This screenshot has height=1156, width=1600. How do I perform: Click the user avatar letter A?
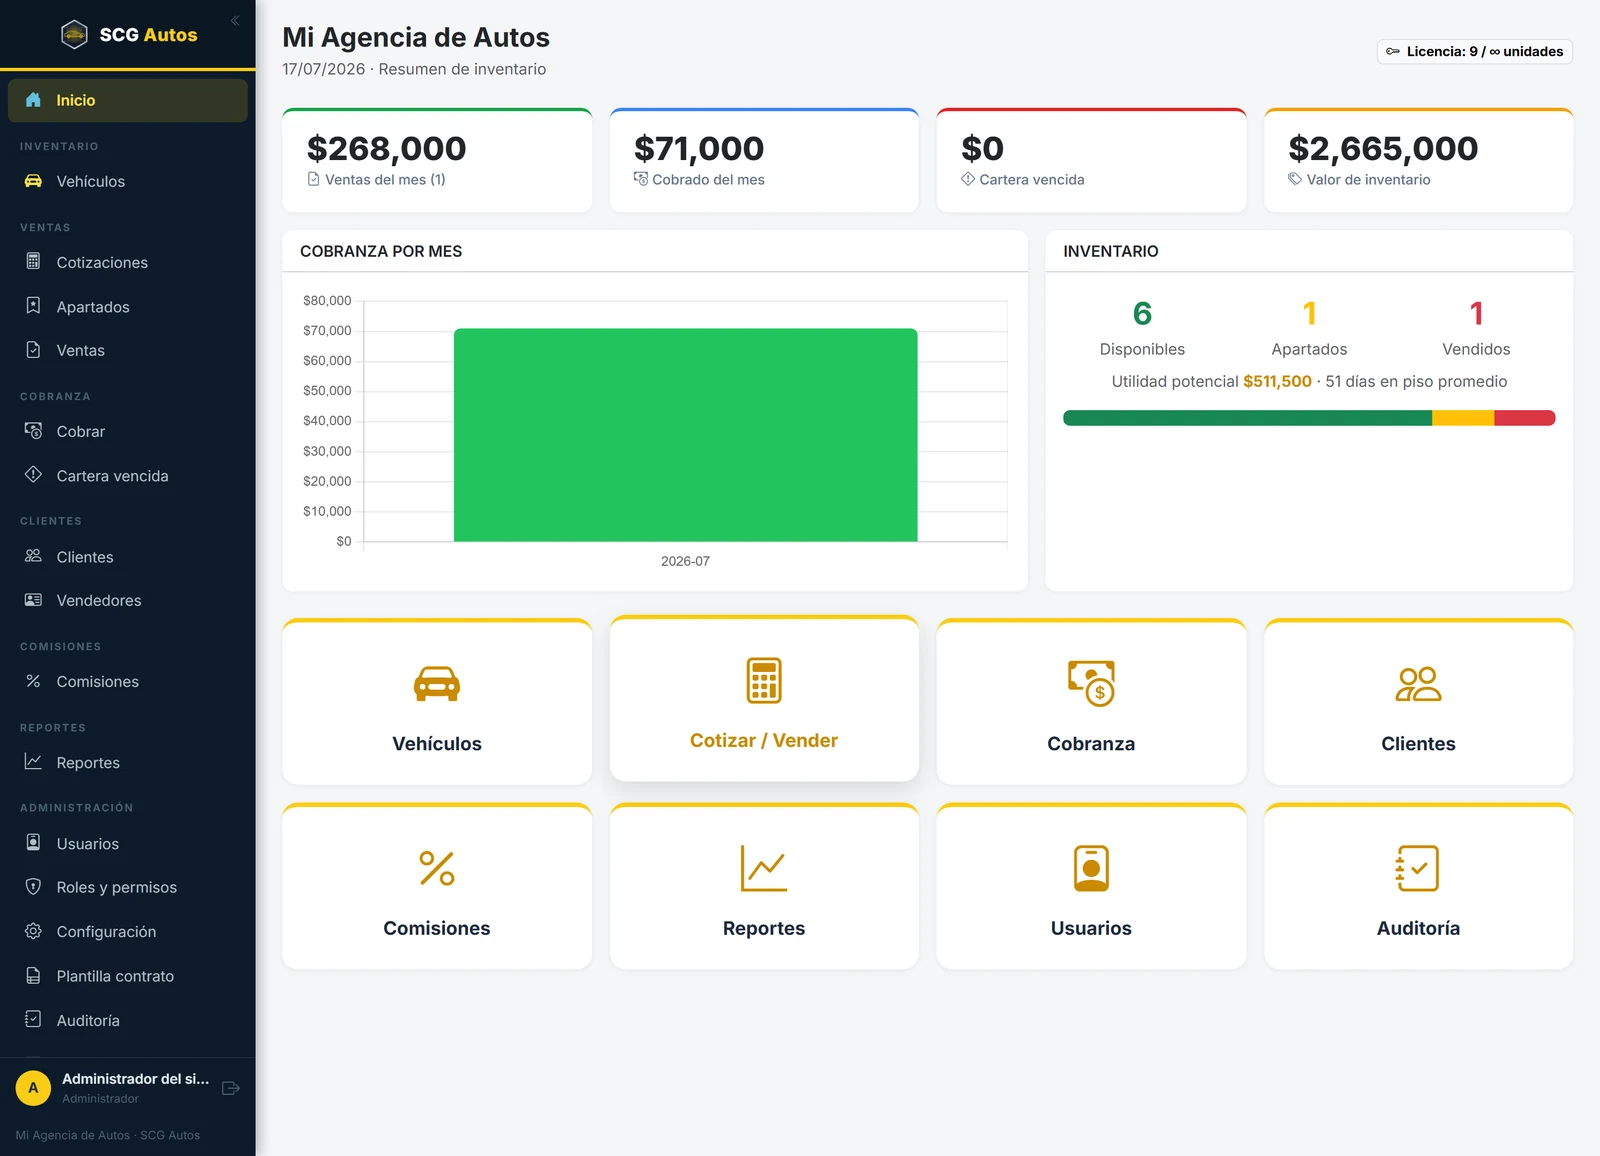tap(33, 1088)
